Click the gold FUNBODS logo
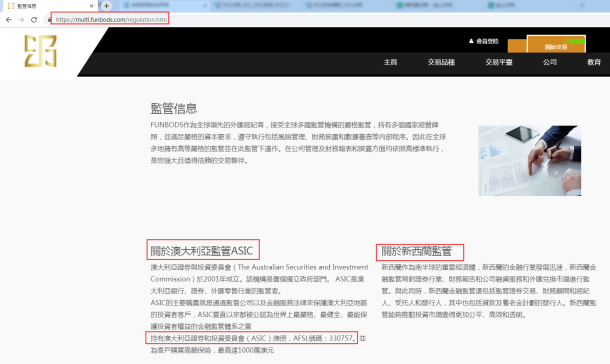This screenshot has height=364, width=610. tap(40, 51)
